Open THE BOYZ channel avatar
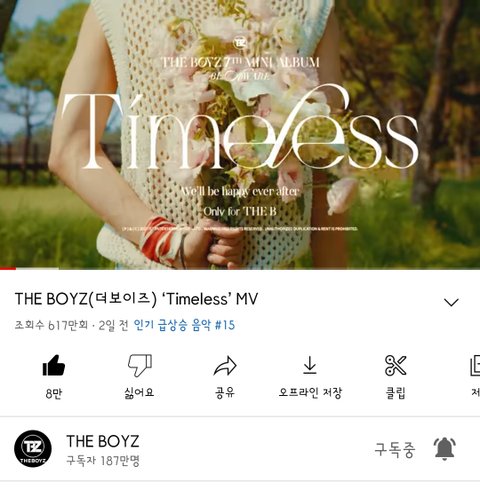This screenshot has height=490, width=480. 33,449
